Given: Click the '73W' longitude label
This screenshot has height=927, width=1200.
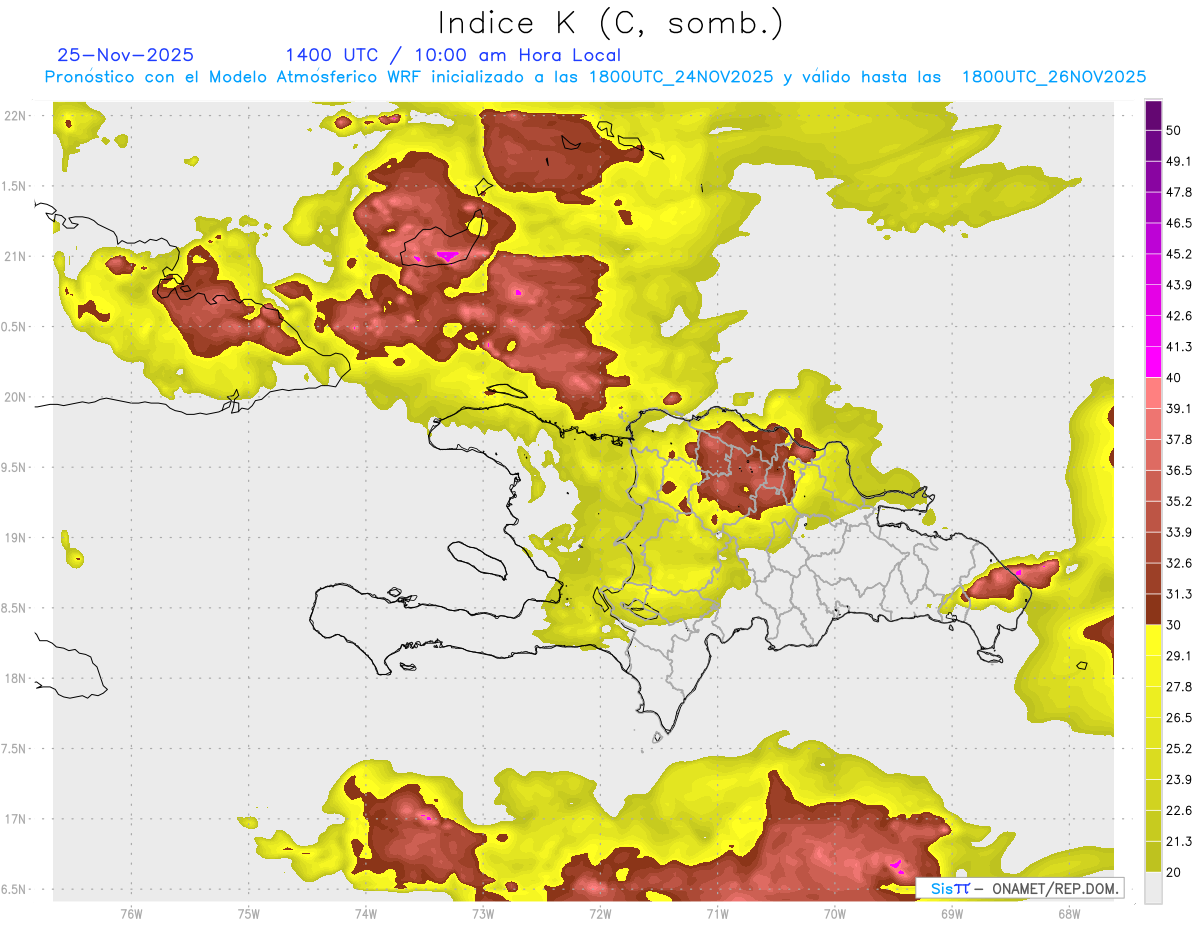Looking at the screenshot, I should (x=483, y=913).
